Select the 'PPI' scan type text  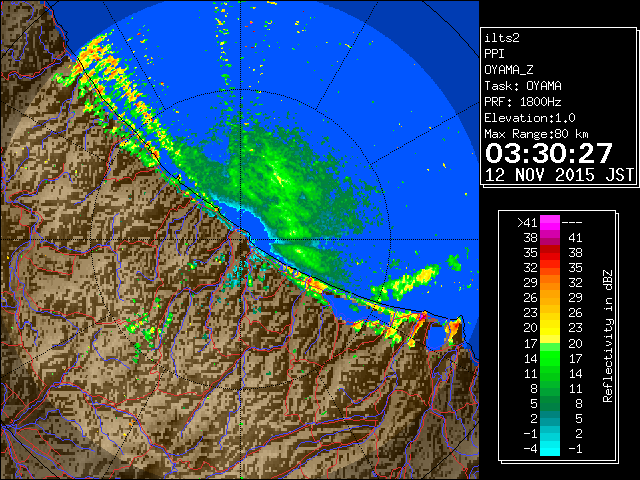[x=494, y=54]
